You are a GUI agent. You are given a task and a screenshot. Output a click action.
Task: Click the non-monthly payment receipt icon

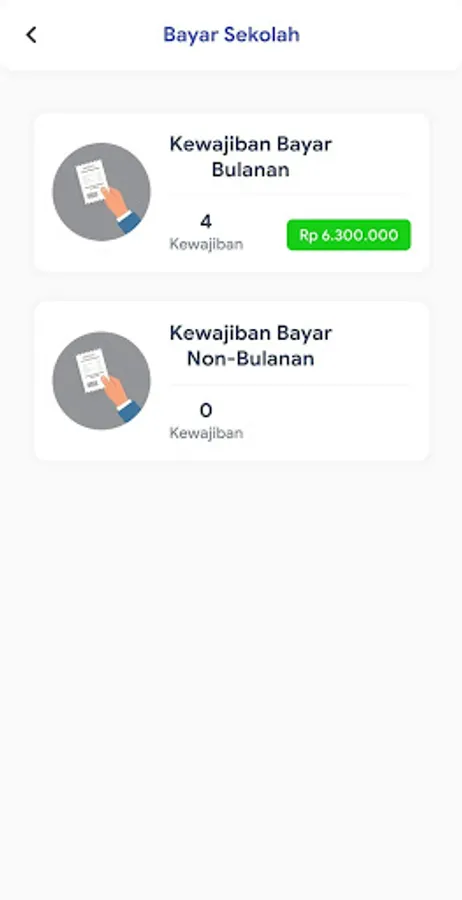[102, 380]
